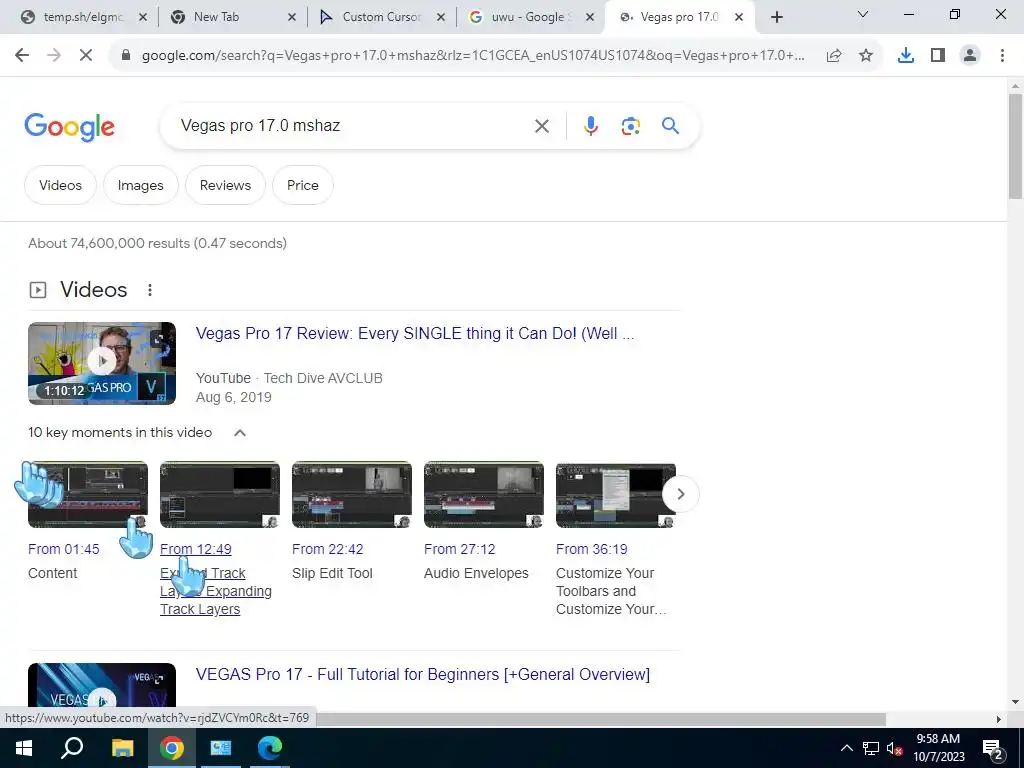Close the uwu Google tab
1024x768 pixels.
pyautogui.click(x=590, y=18)
